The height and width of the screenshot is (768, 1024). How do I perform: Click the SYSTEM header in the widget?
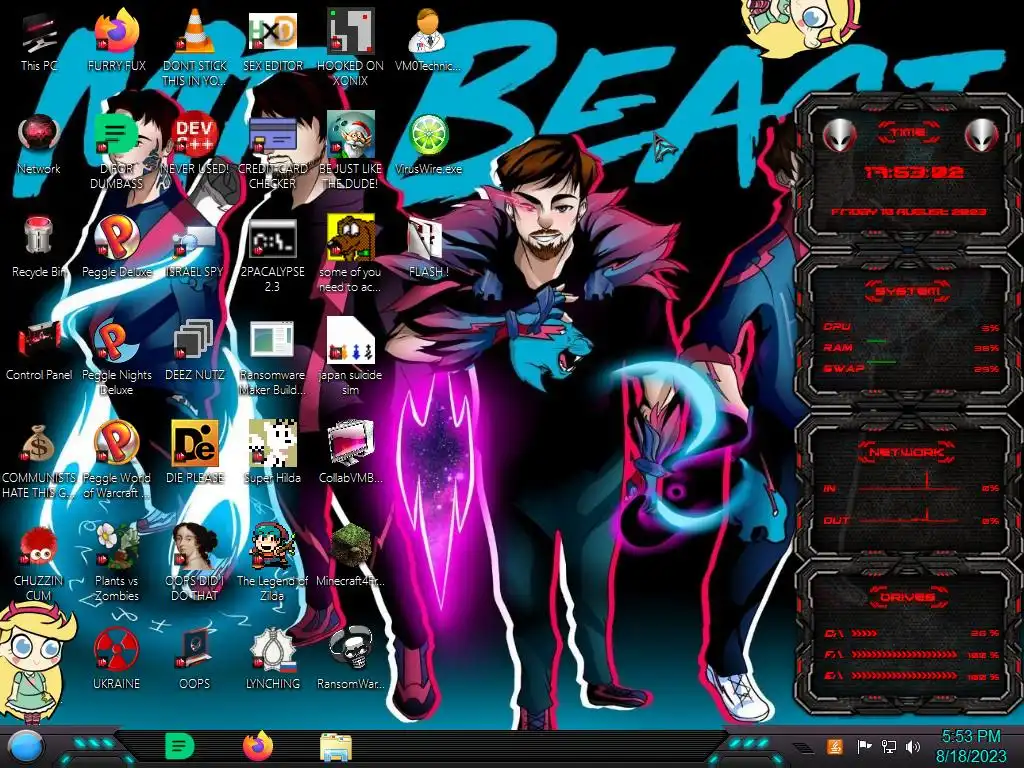point(907,291)
